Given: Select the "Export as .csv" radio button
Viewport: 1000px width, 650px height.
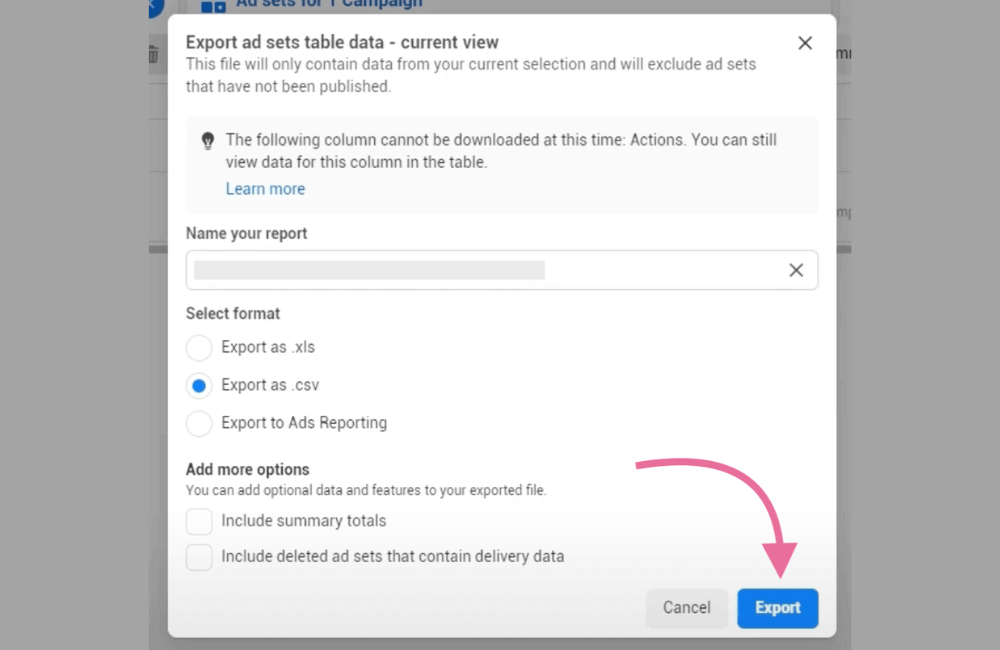Looking at the screenshot, I should [x=199, y=385].
